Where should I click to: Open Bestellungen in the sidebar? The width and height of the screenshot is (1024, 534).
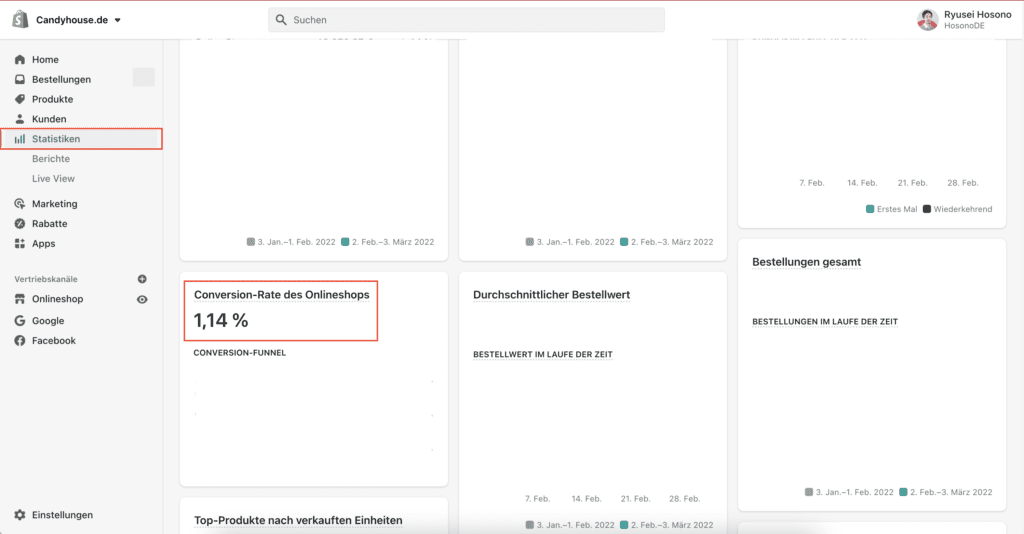(61, 79)
